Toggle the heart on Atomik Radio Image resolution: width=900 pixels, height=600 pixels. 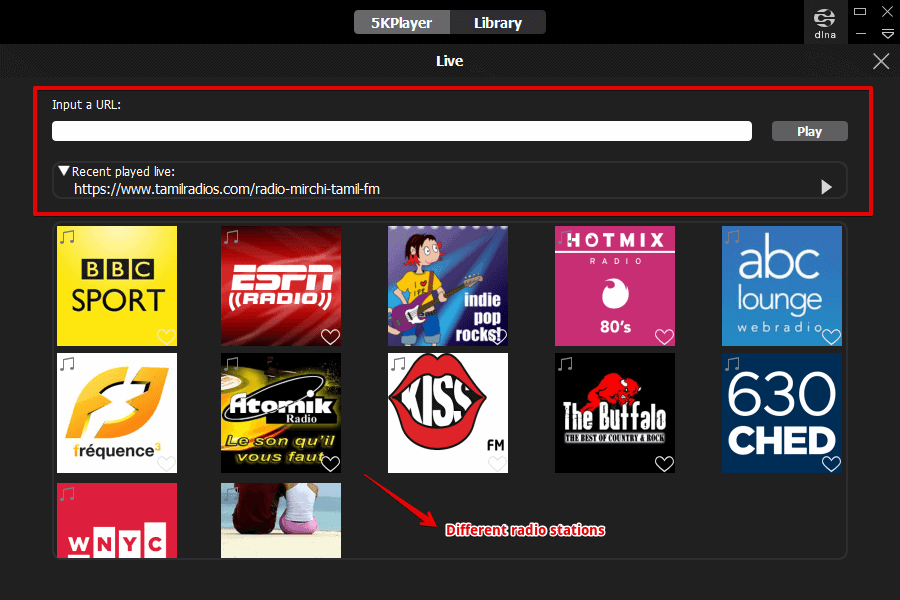pyautogui.click(x=331, y=463)
